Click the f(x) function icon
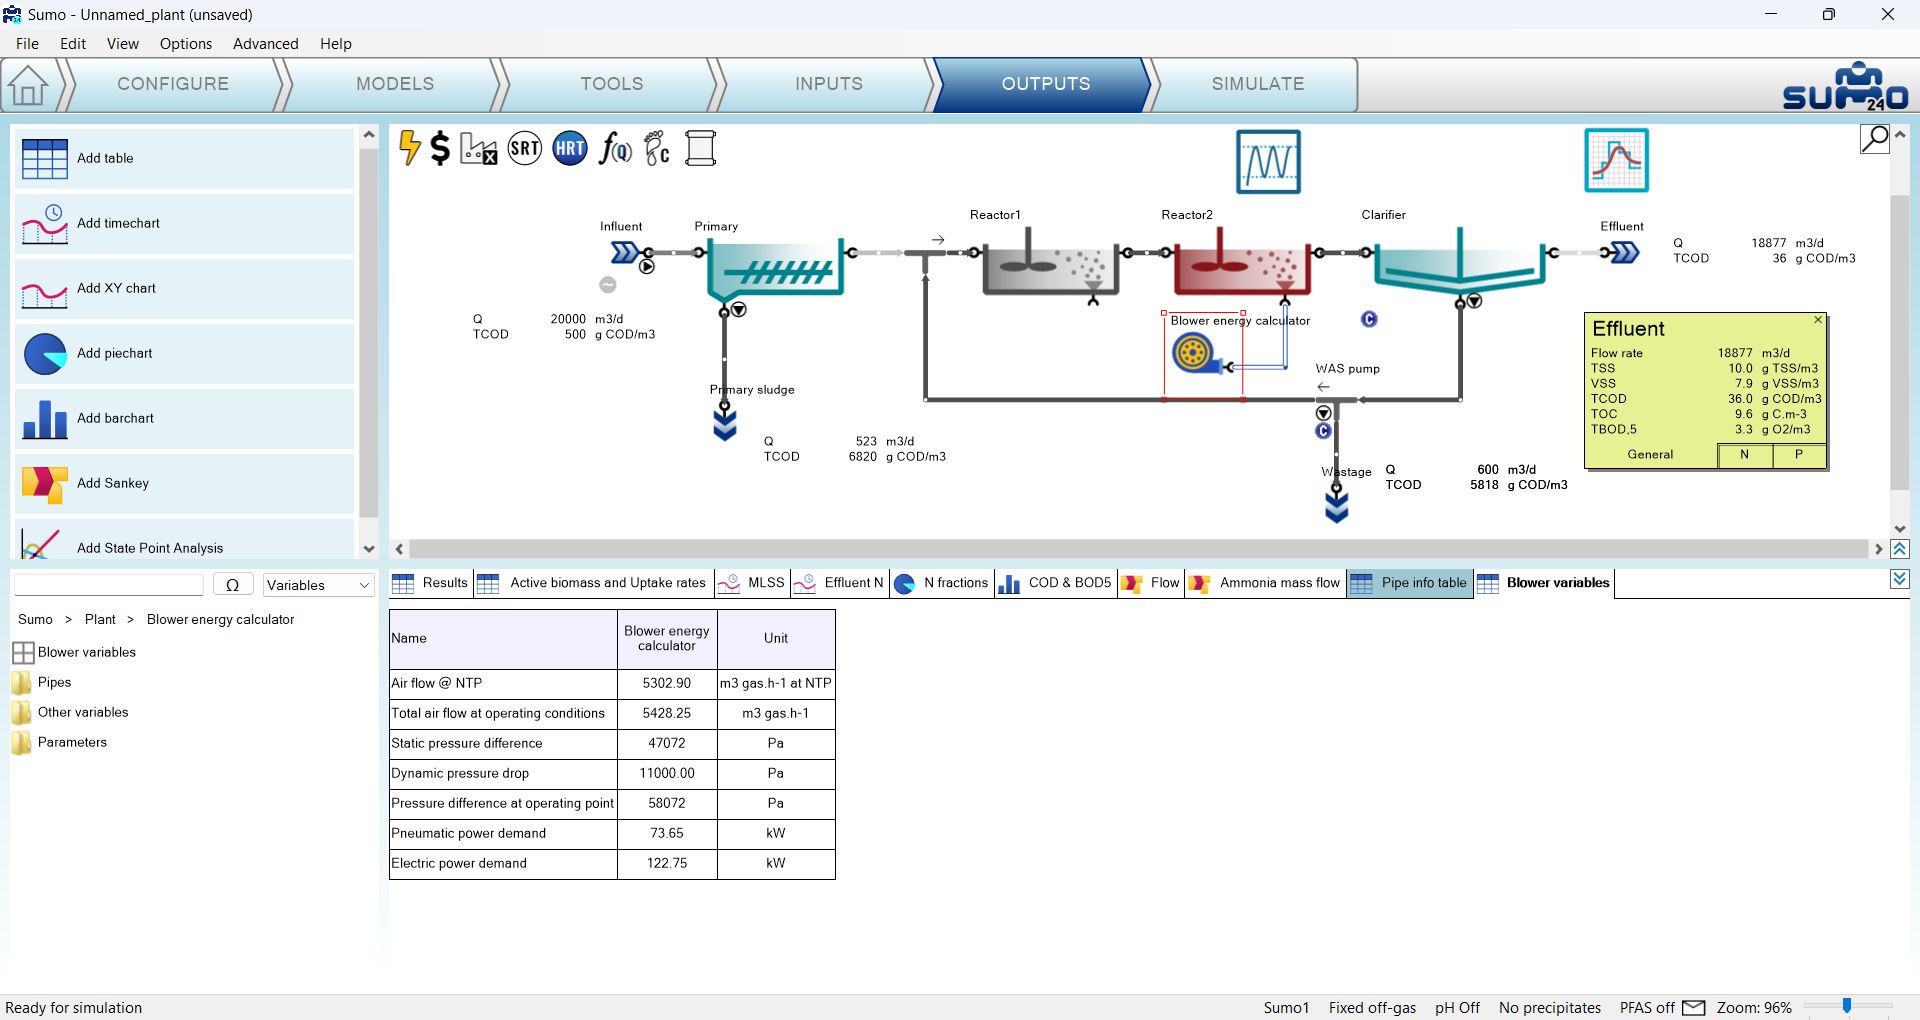1920x1020 pixels. [615, 149]
